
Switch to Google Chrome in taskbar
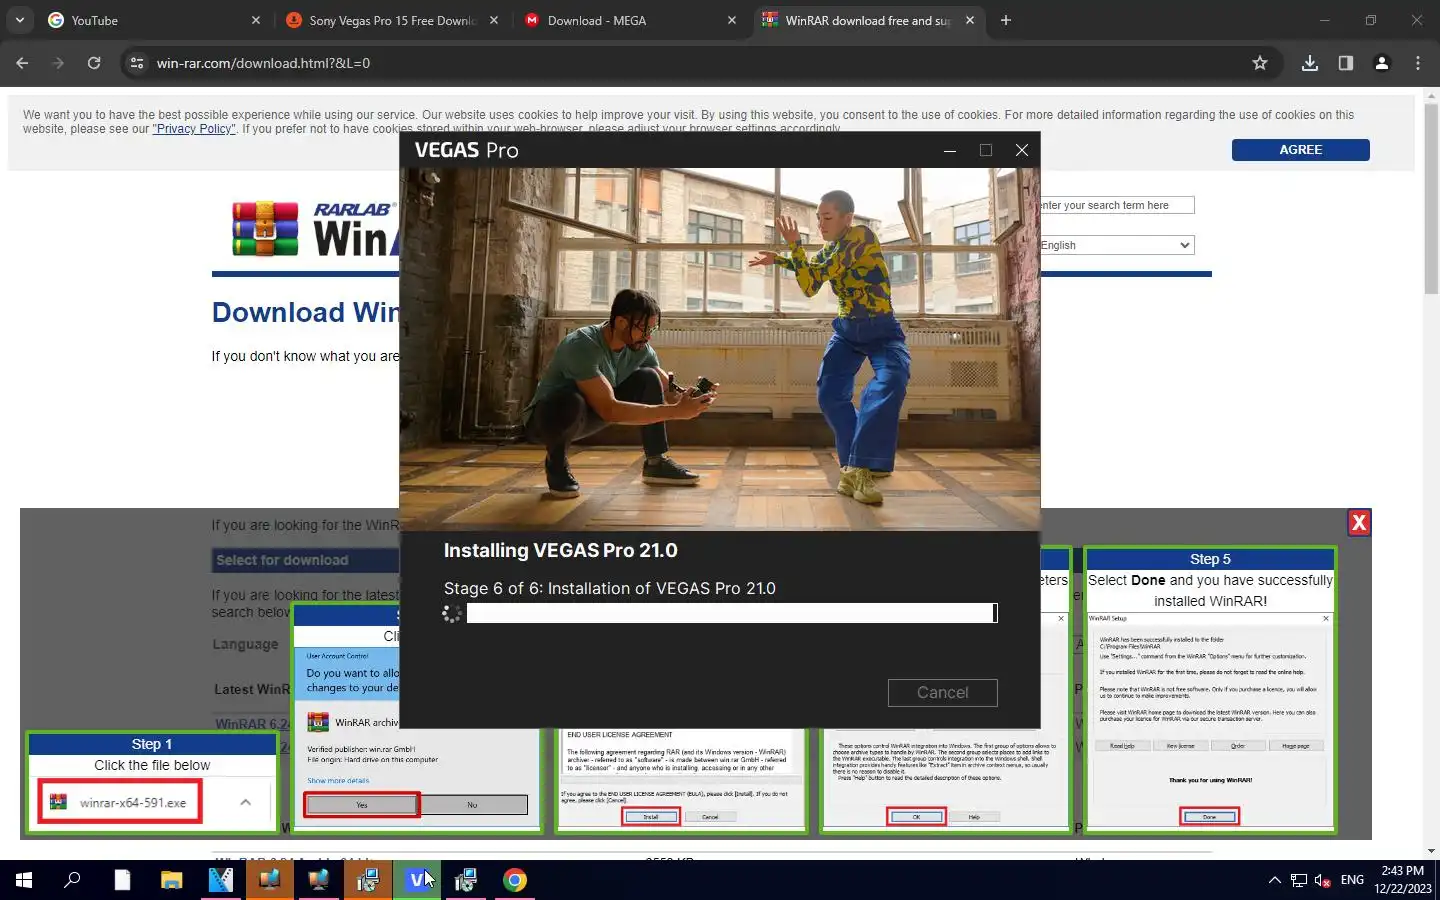coord(515,880)
